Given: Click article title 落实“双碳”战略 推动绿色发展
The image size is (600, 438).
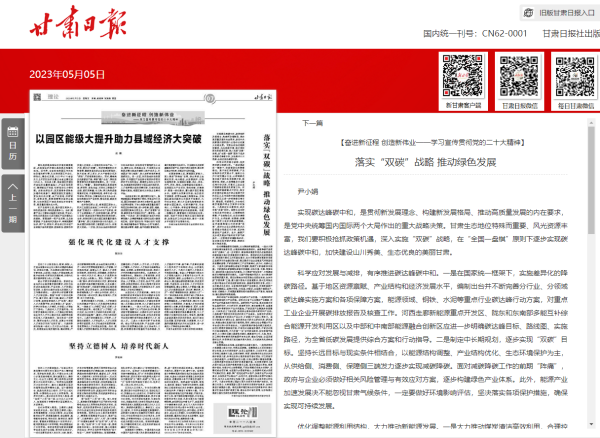Looking at the screenshot, I should pos(425,162).
